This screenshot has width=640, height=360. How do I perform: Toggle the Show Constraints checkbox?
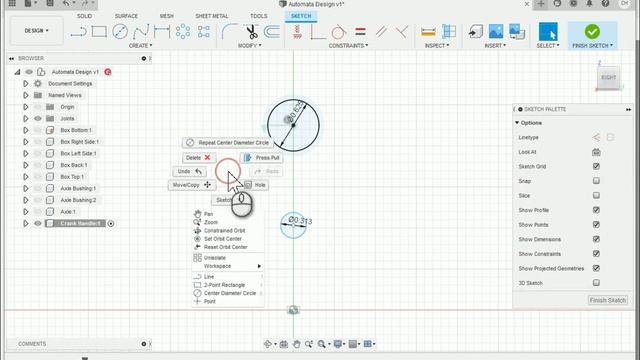point(596,253)
